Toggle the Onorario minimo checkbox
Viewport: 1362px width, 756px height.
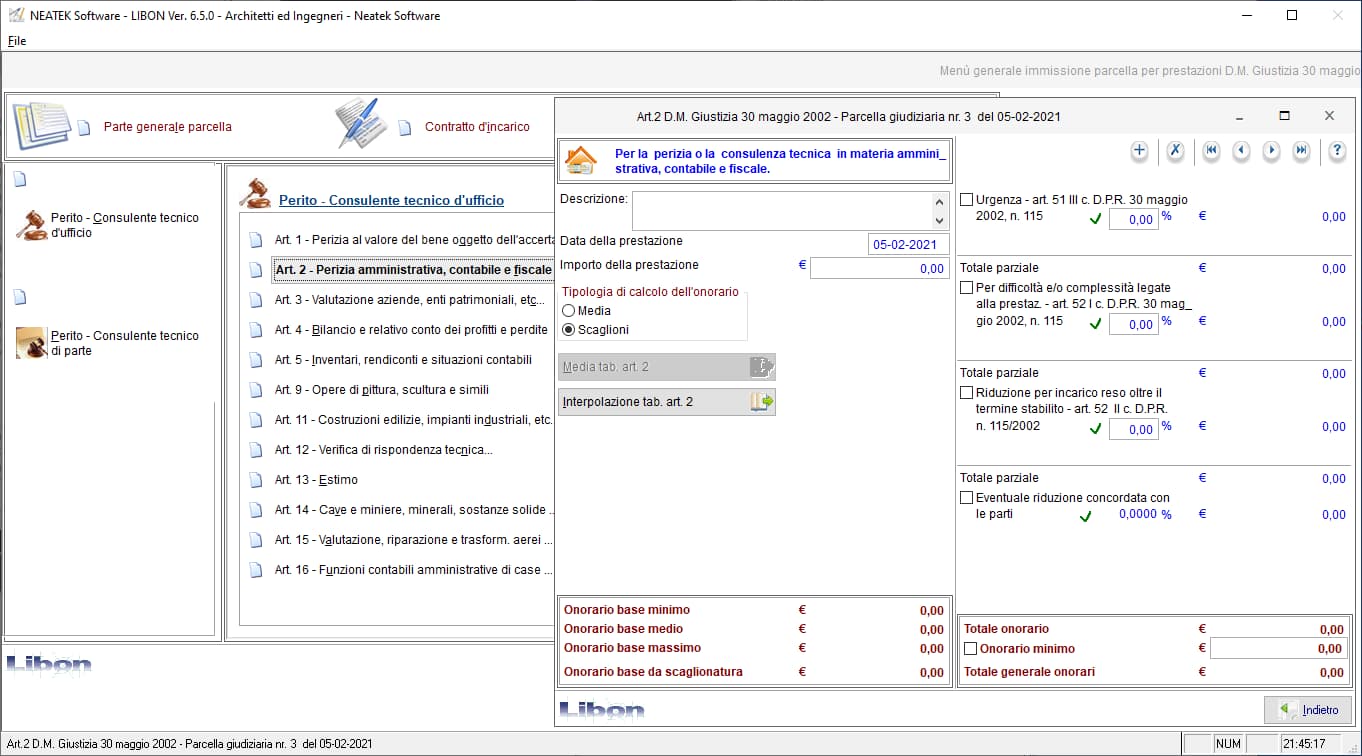[970, 649]
